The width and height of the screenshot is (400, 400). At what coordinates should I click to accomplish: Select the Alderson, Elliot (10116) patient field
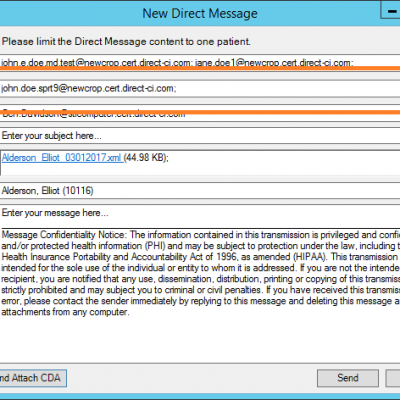200,191
